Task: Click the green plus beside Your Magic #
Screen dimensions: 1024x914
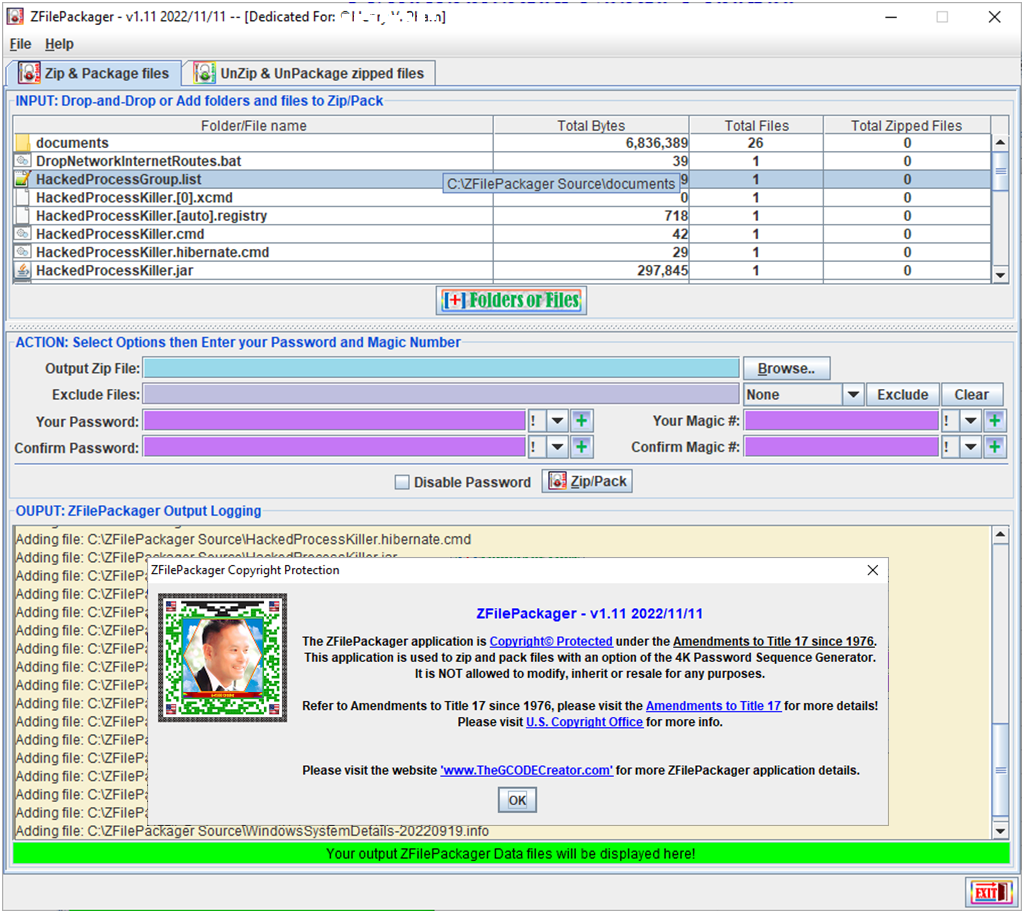Action: click(994, 421)
